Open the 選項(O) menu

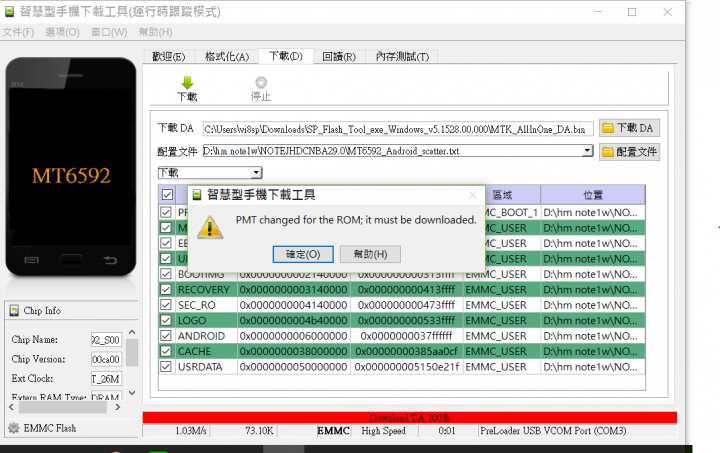tap(62, 32)
